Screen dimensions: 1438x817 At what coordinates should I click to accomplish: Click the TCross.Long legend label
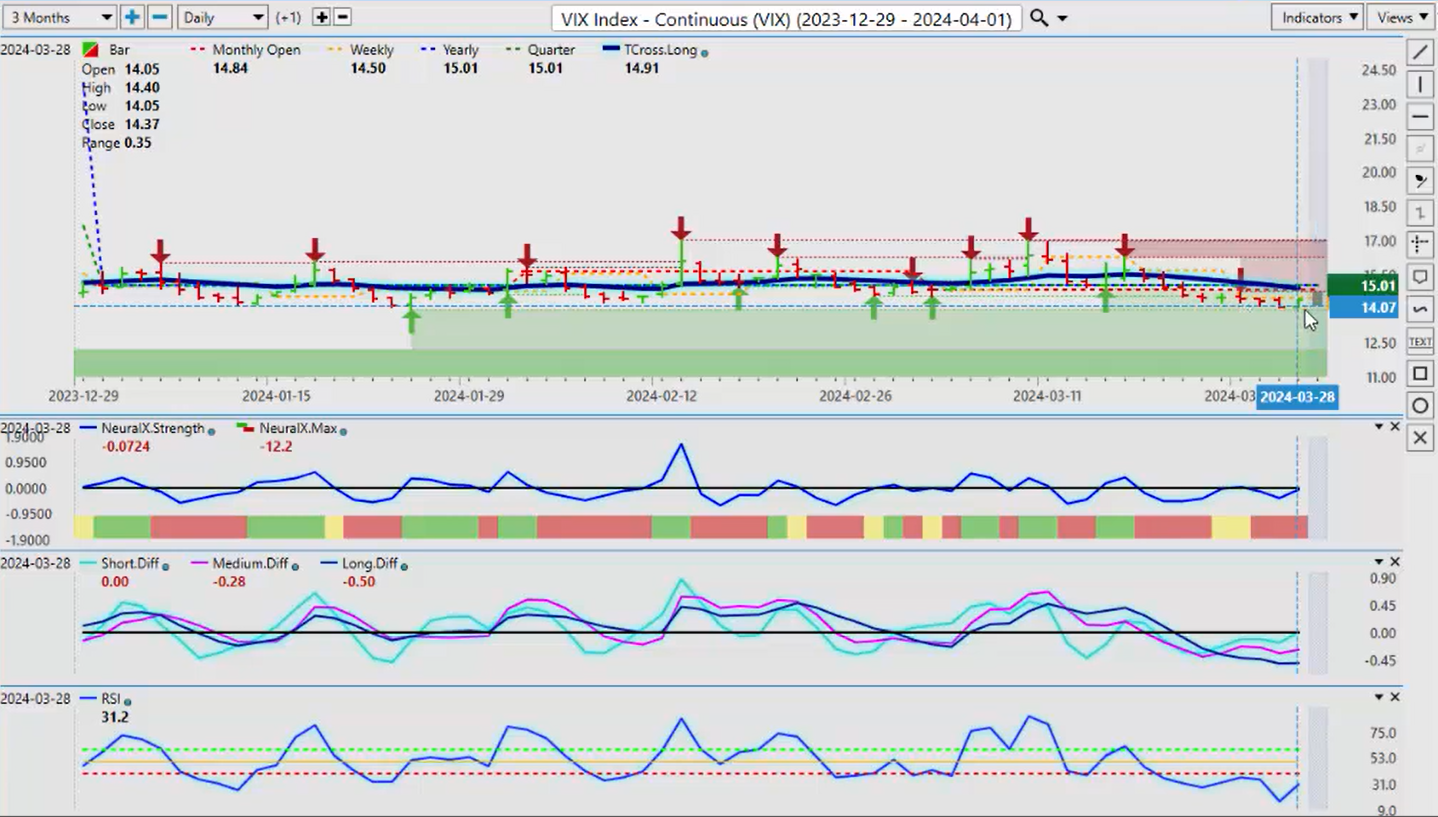tap(660, 50)
